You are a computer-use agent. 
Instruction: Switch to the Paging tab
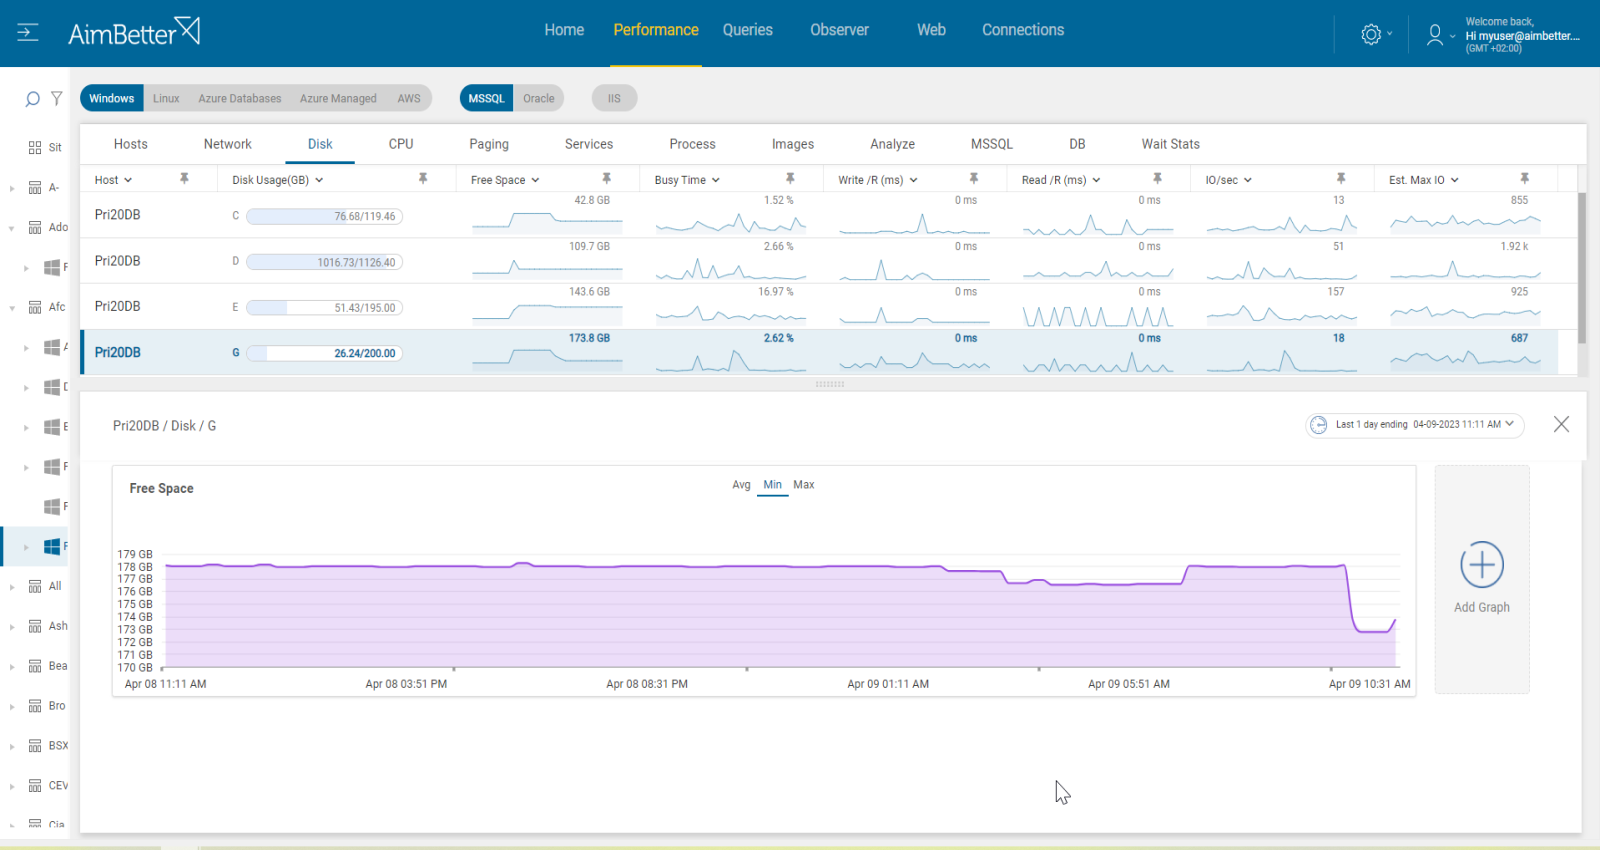[489, 144]
